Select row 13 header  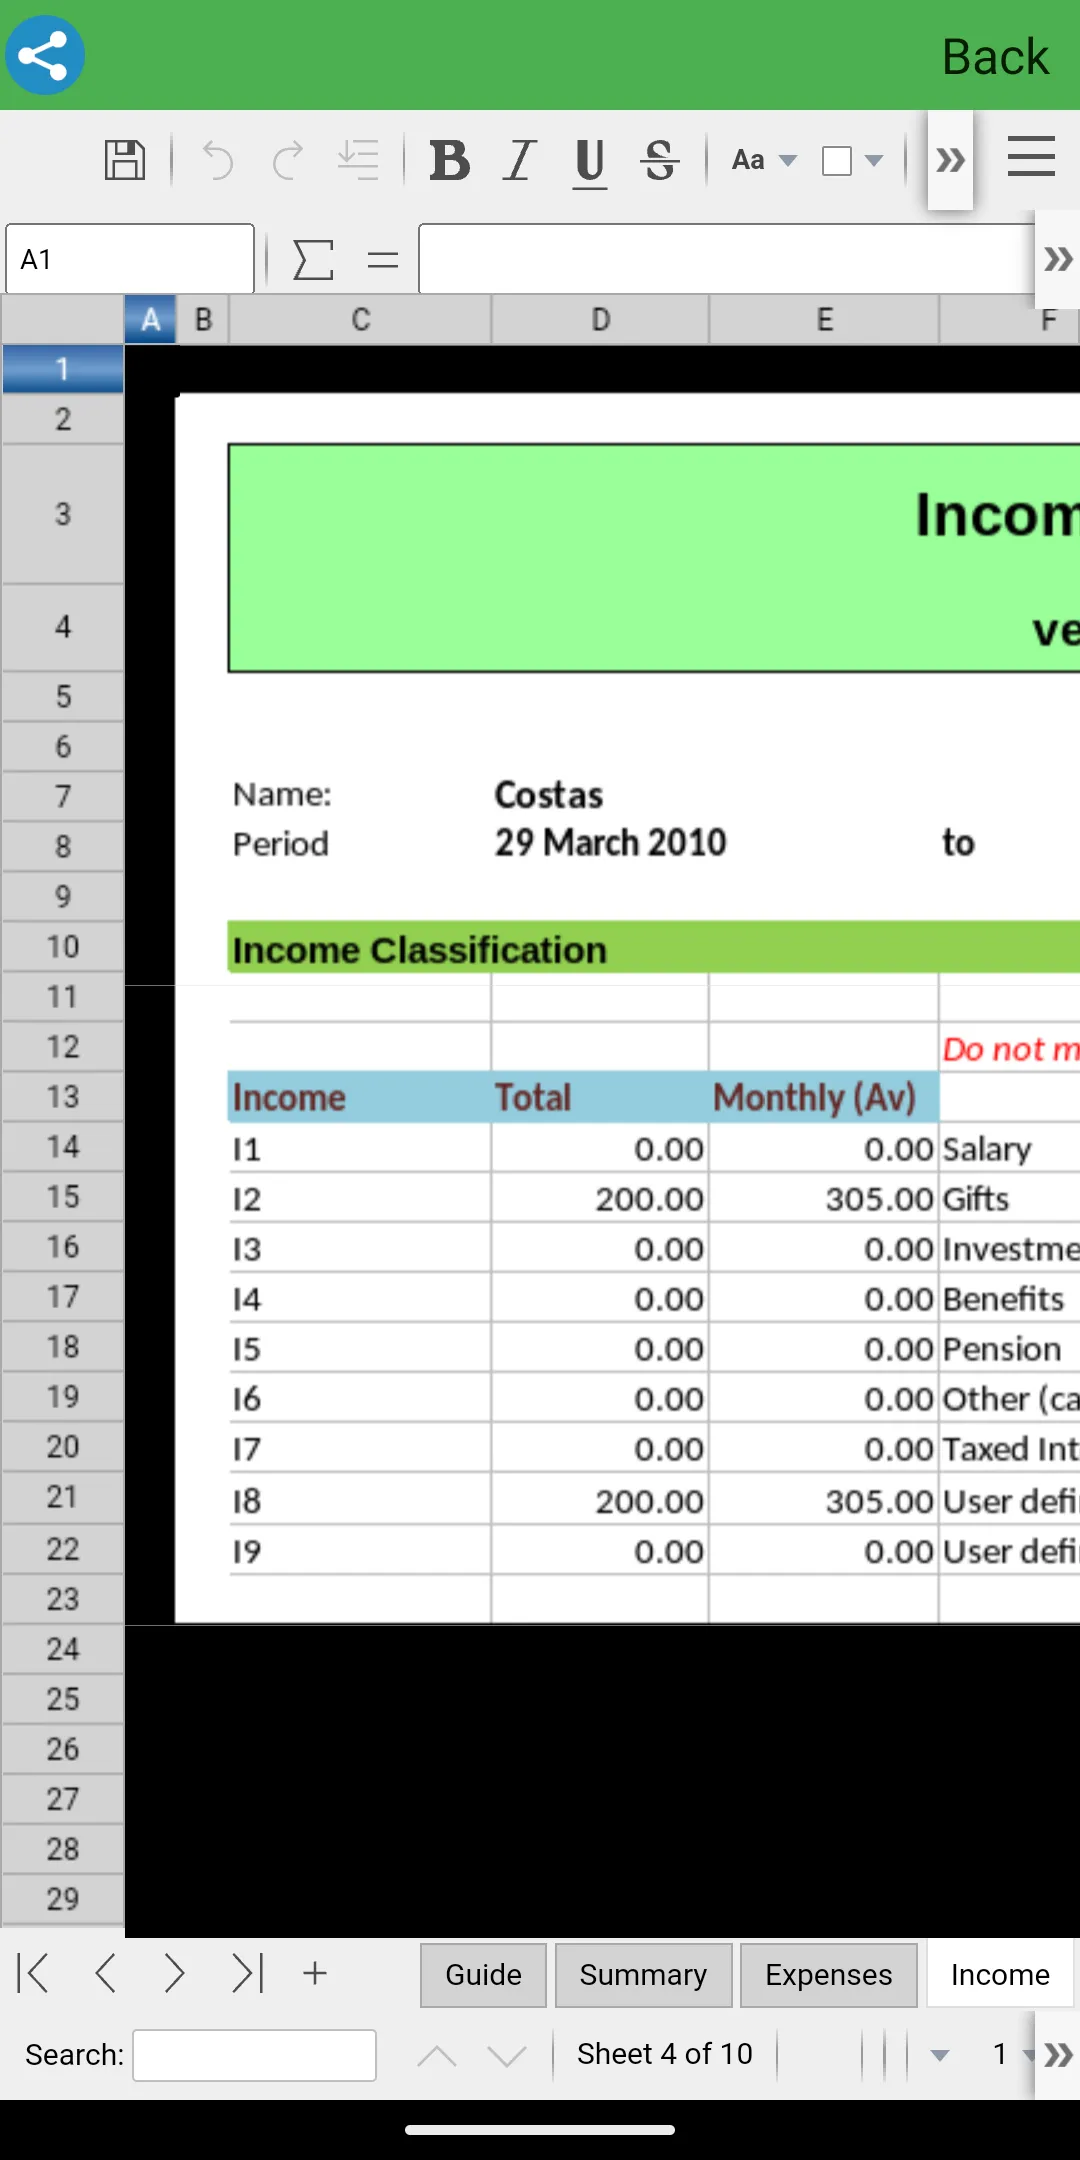click(62, 1097)
